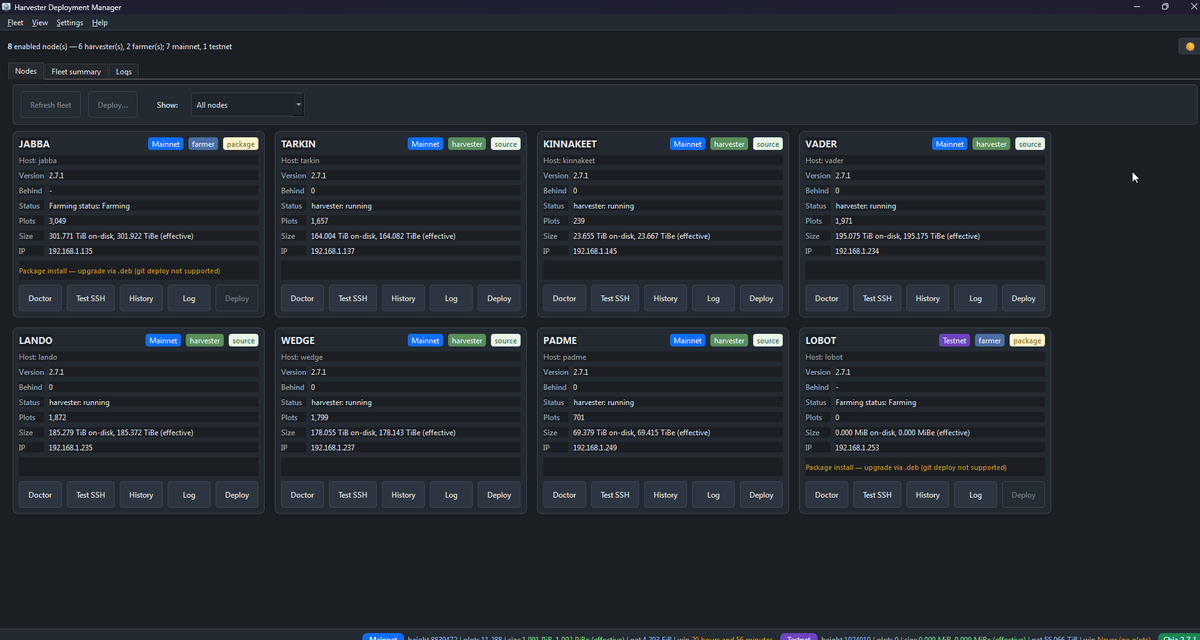Select VADER's IP 192.168.1.234
1200x640 pixels.
point(857,251)
